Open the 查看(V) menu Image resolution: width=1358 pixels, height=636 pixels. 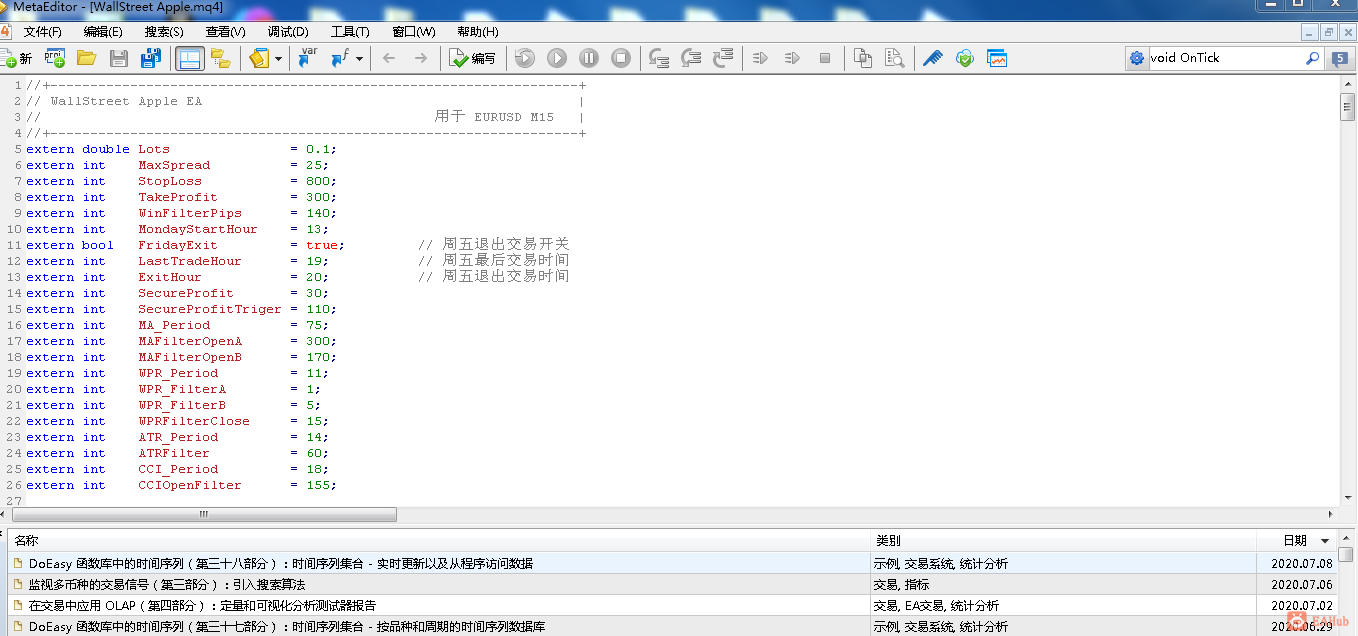[x=225, y=32]
